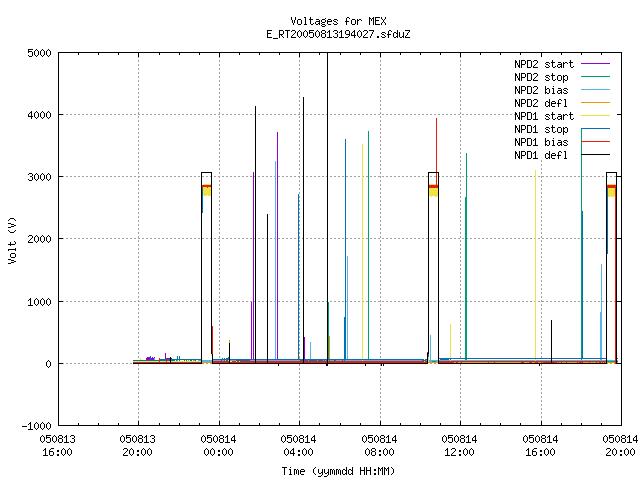Click the 'NPD2 stop' legend label
This screenshot has height=480, width=640.
541,77
